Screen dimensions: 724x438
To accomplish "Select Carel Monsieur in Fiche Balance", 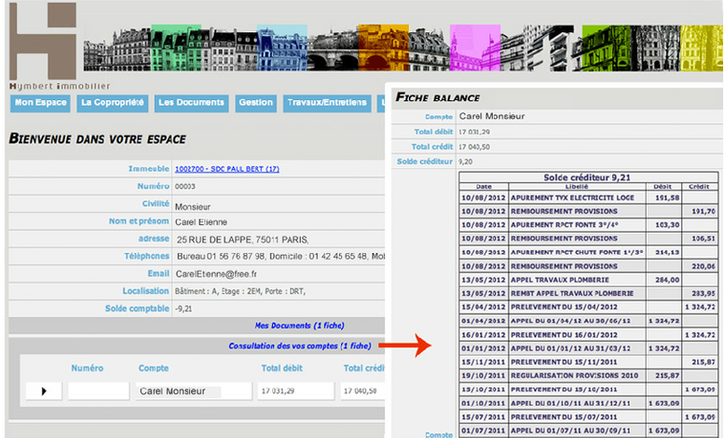I will click(x=492, y=116).
